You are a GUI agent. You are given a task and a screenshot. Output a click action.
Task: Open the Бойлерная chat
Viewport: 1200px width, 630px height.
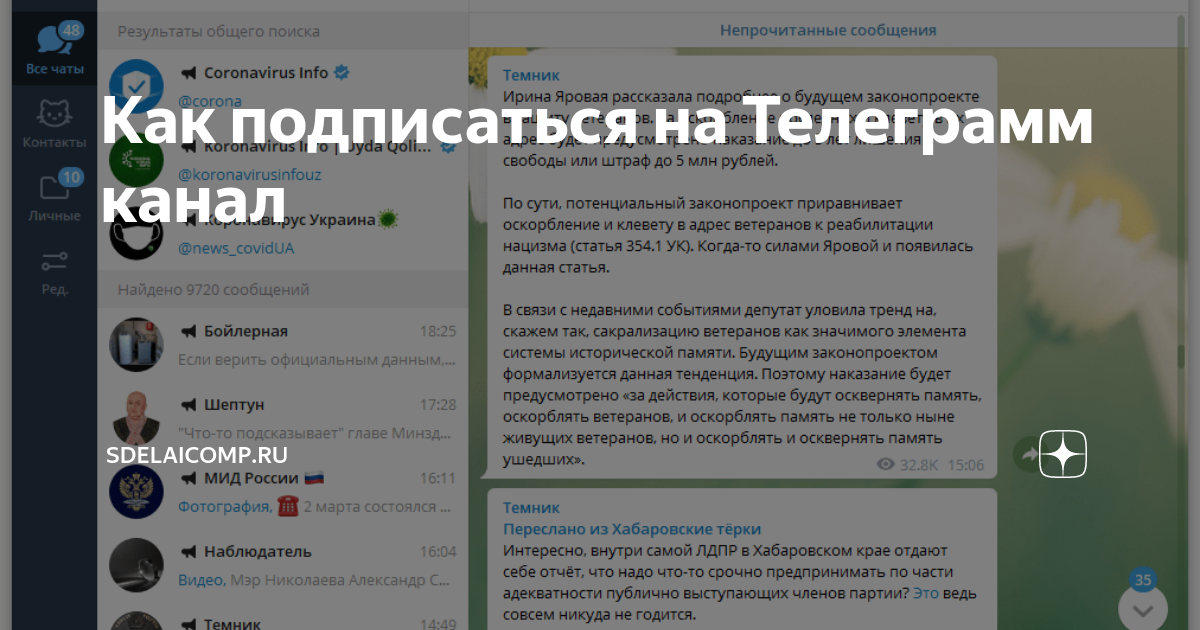click(x=283, y=345)
